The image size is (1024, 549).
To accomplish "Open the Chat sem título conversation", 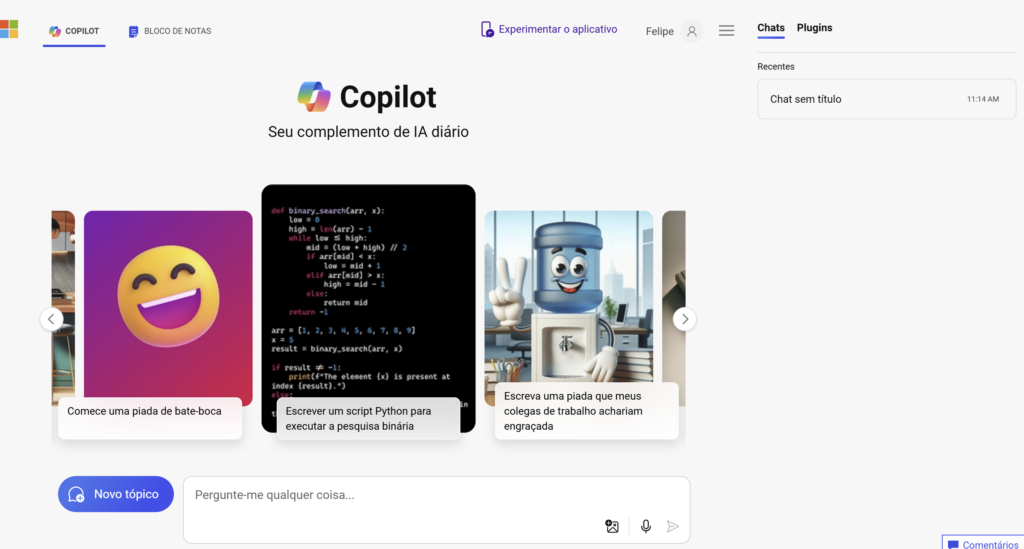I will coord(886,99).
